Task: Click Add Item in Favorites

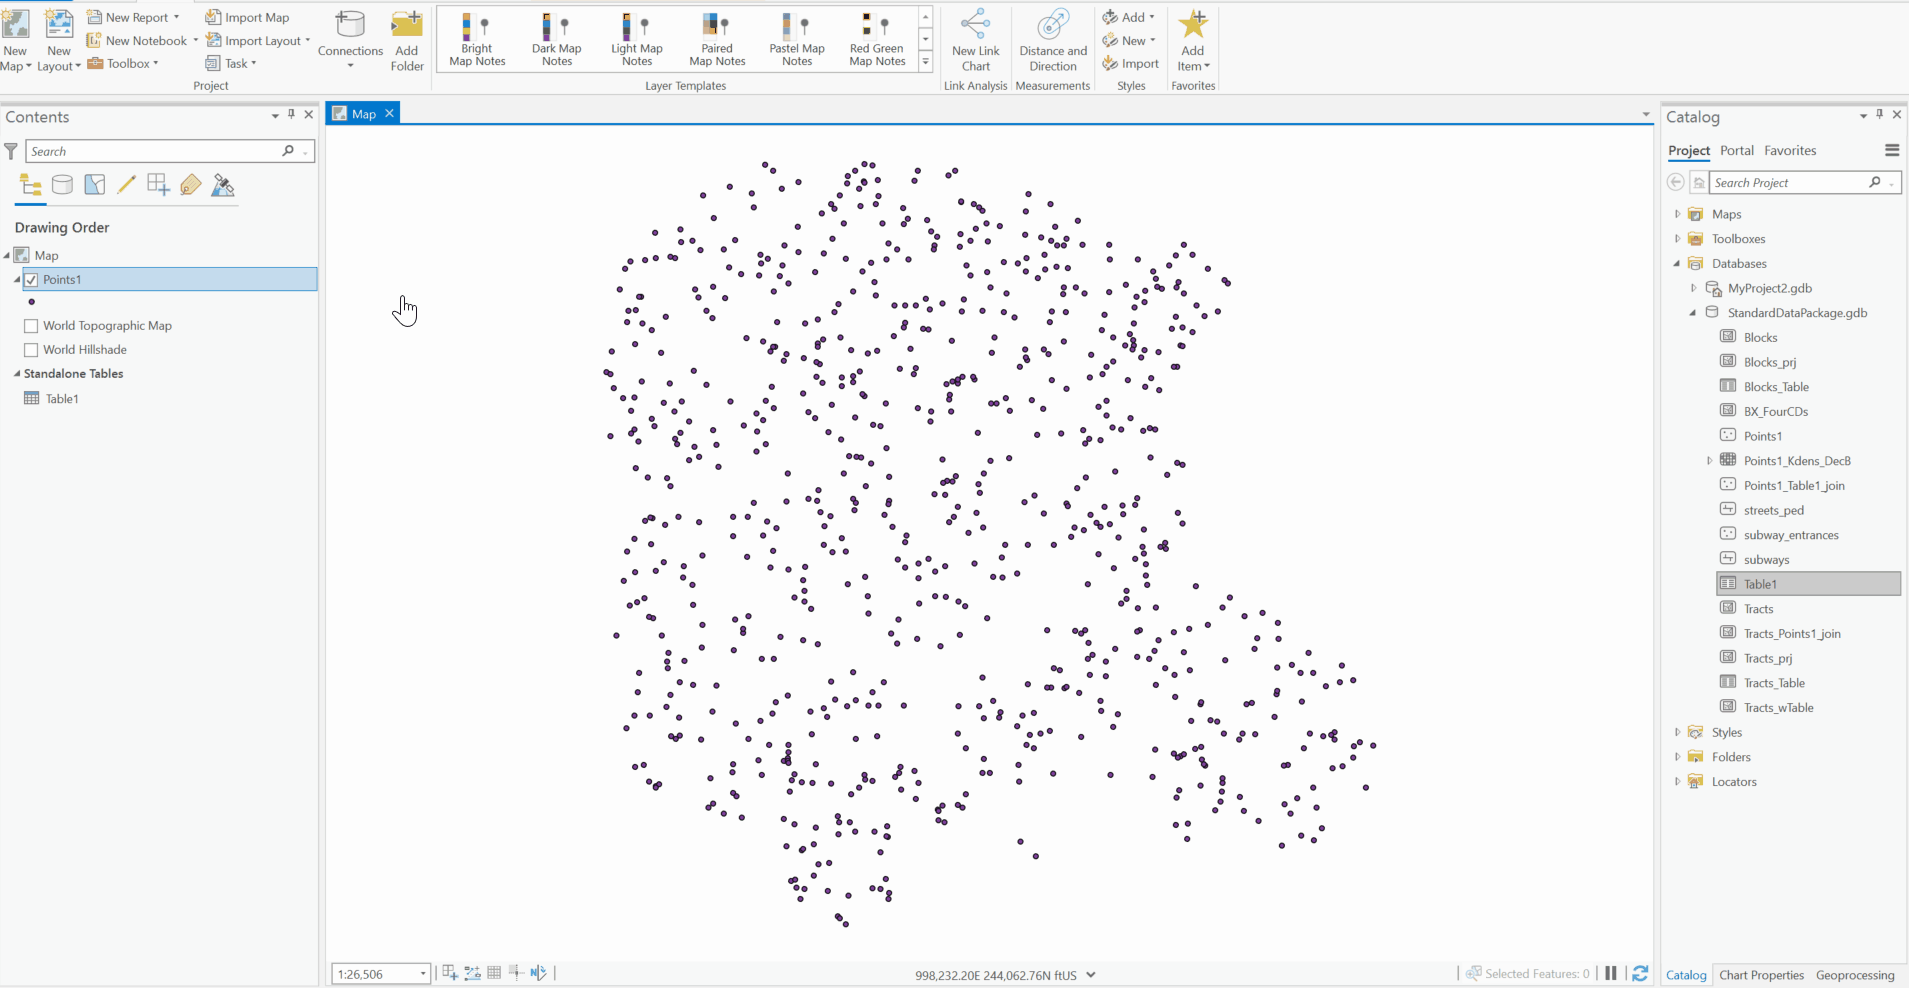Action: (1193, 40)
